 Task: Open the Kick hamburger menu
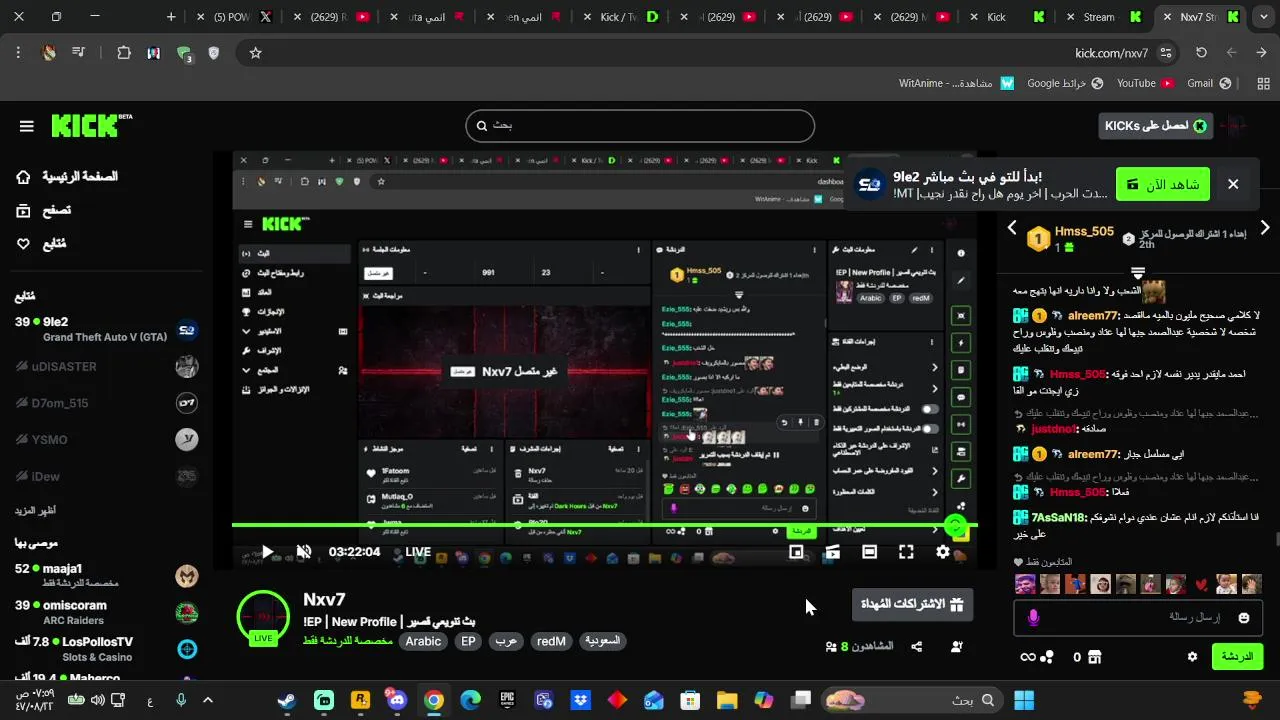(26, 126)
